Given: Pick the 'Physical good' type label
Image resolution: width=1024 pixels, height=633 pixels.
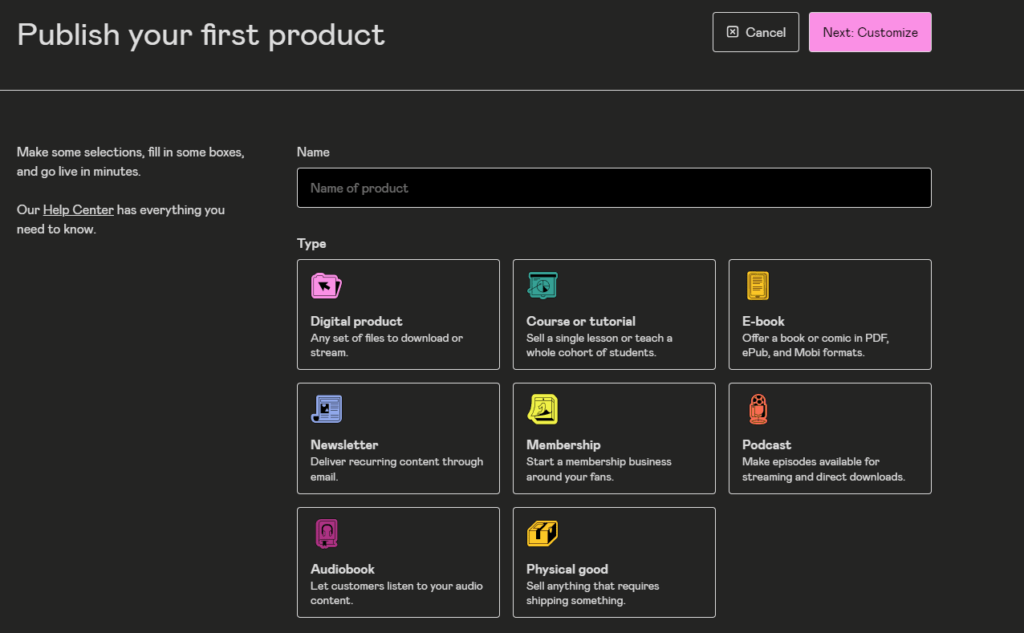Looking at the screenshot, I should [567, 569].
